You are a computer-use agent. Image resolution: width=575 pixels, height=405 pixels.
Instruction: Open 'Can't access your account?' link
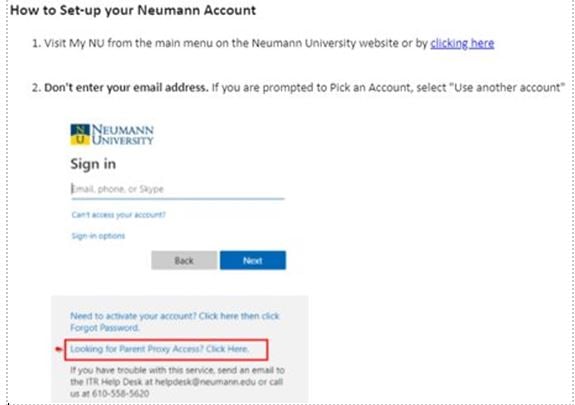click(x=118, y=215)
